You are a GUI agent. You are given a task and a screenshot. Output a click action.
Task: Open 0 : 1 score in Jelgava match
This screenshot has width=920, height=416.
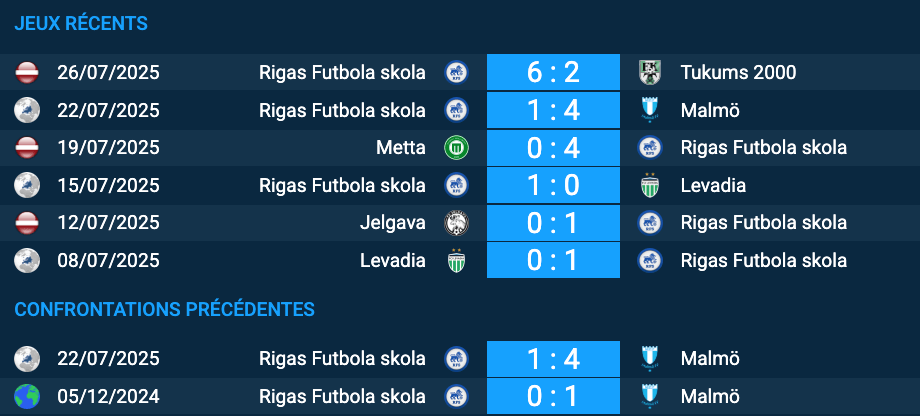click(553, 222)
